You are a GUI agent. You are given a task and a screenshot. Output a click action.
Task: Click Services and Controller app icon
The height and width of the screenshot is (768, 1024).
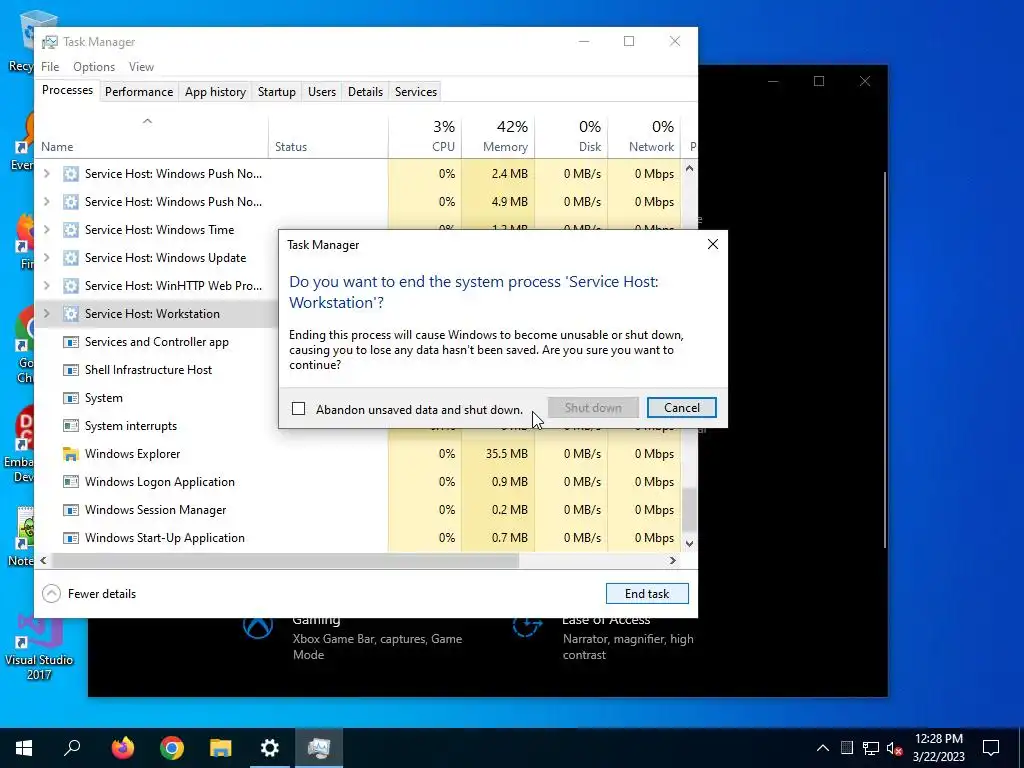point(71,342)
